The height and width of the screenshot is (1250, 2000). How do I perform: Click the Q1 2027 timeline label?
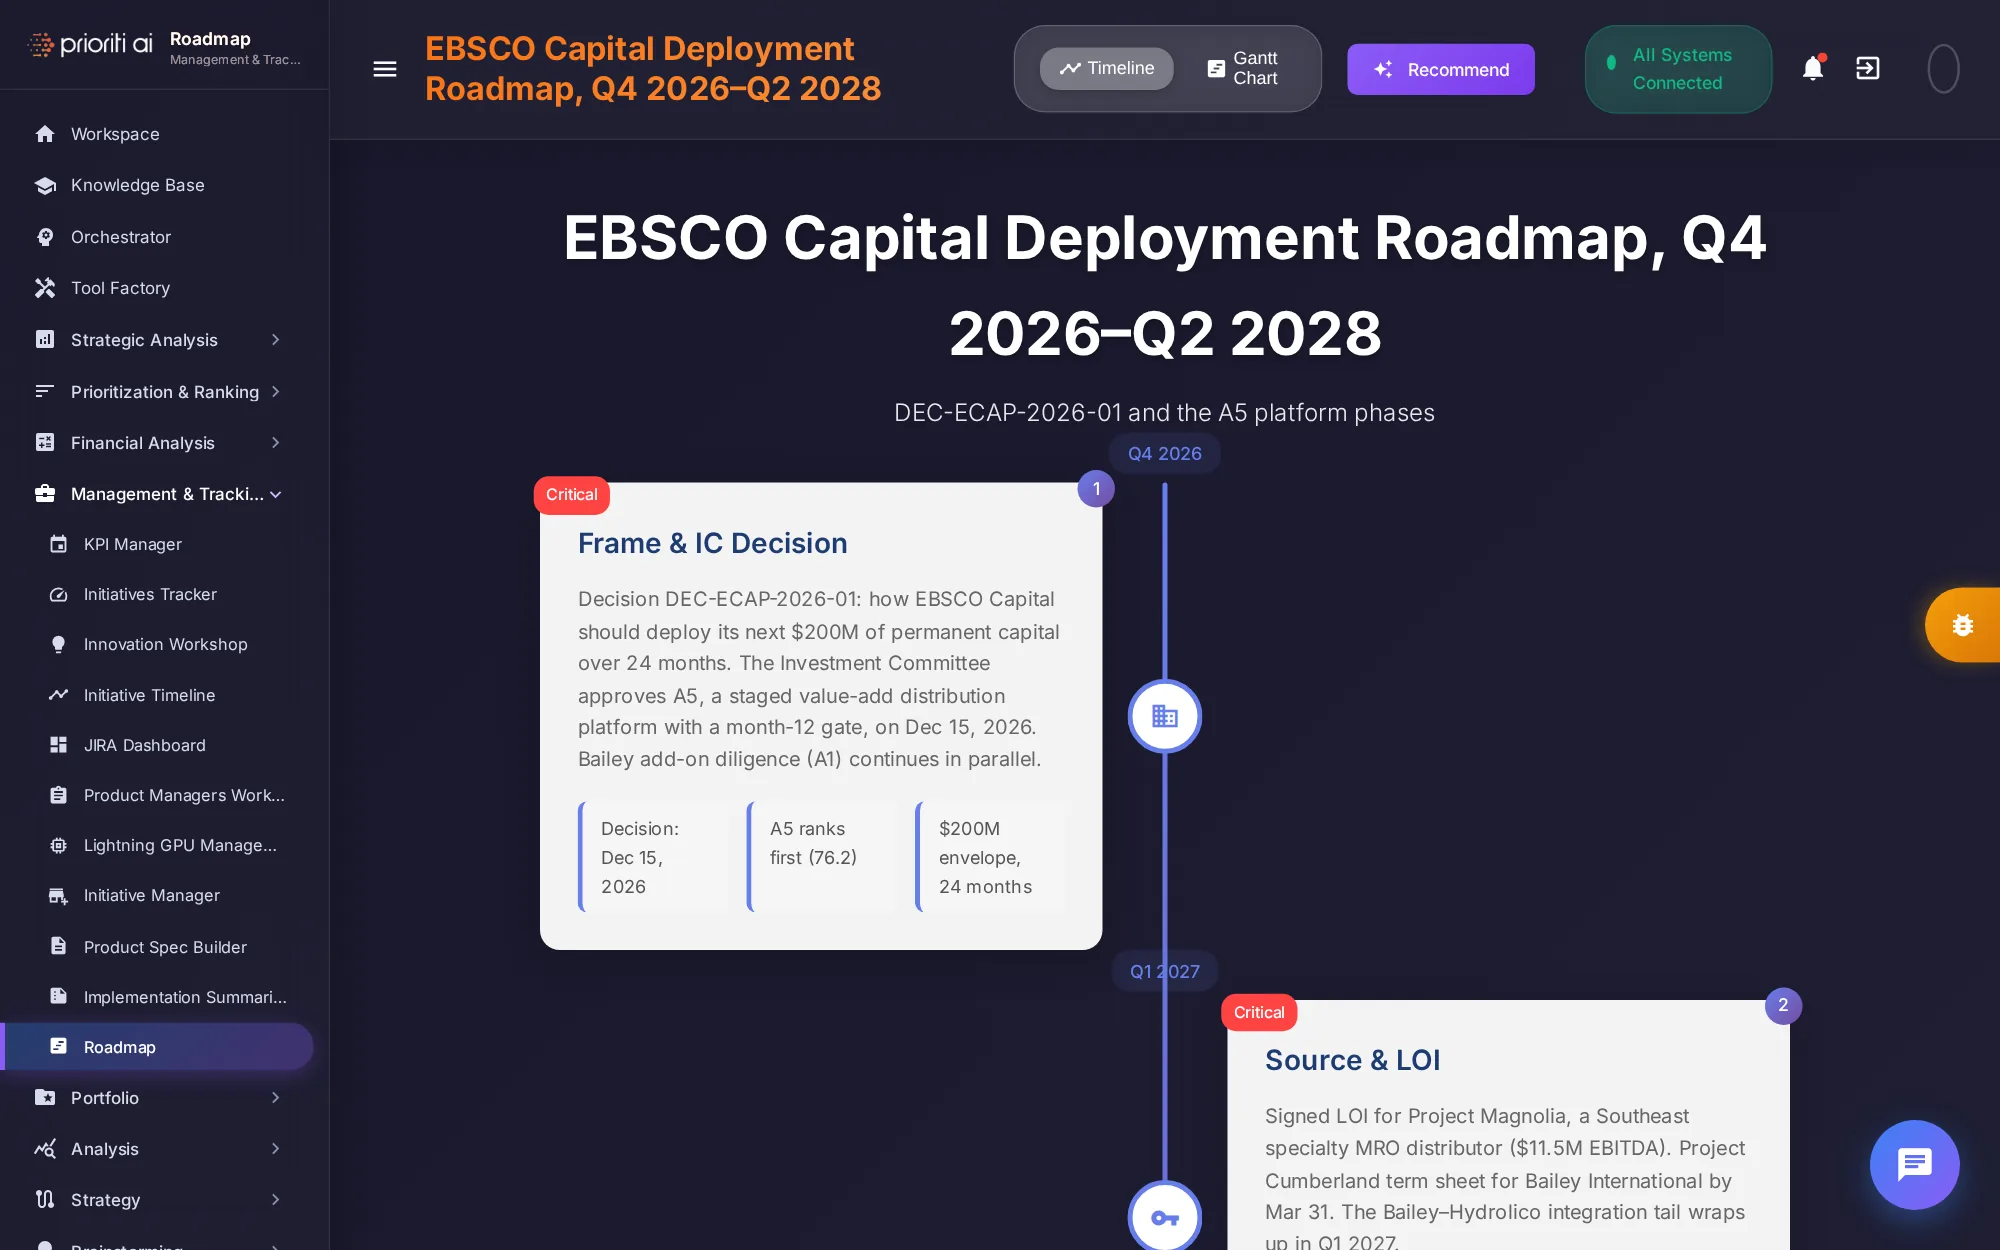[1165, 971]
